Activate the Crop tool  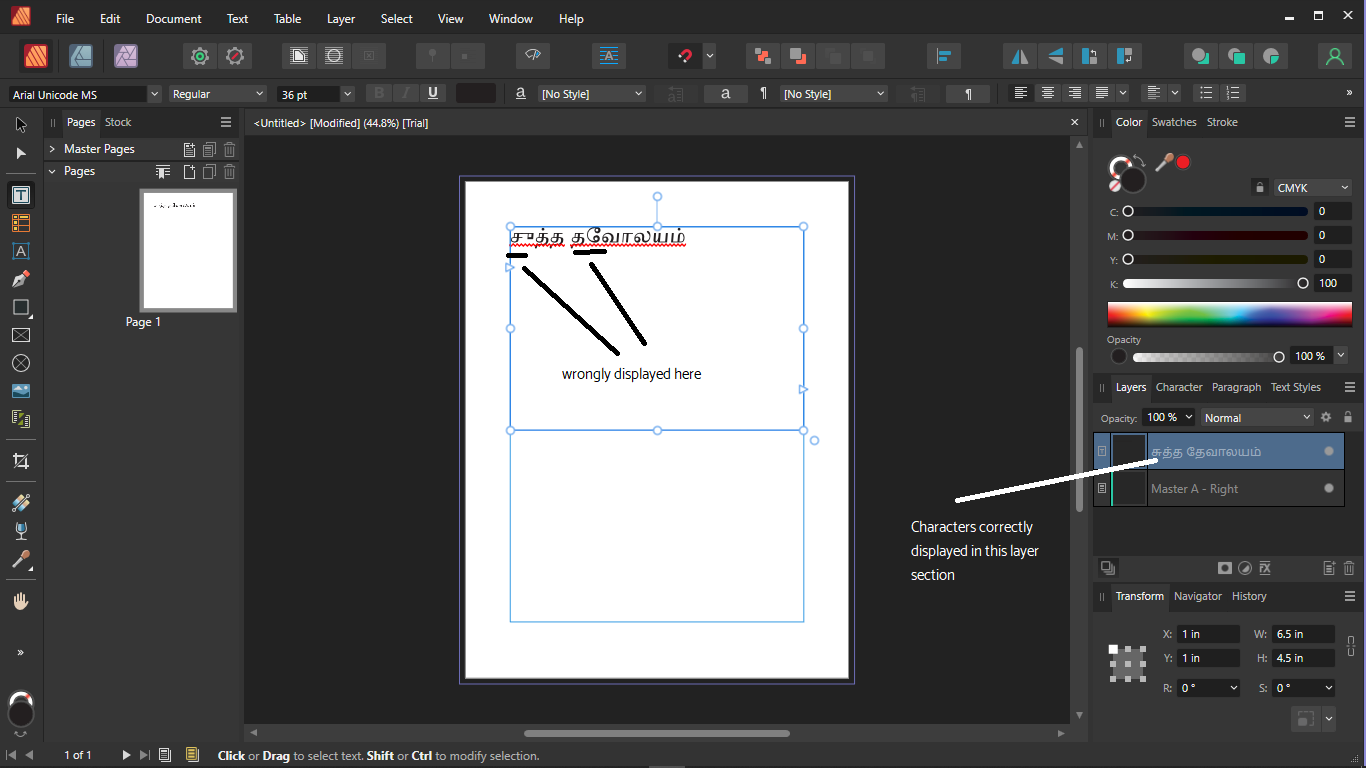point(20,461)
